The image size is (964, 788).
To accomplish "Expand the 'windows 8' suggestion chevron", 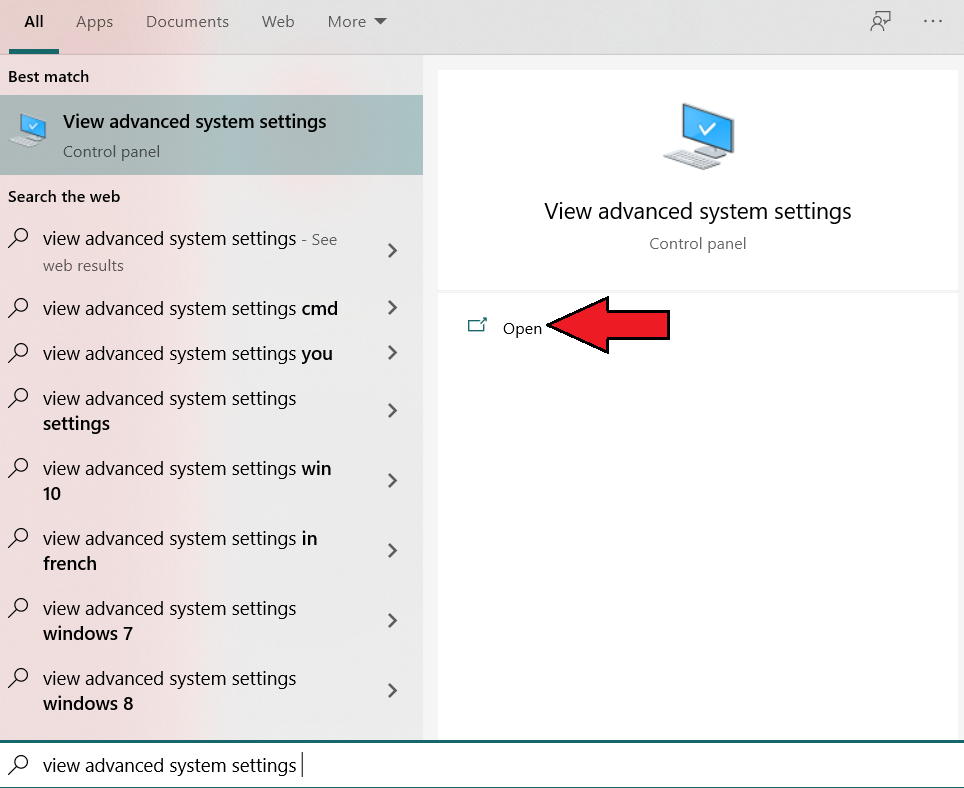I will (393, 691).
